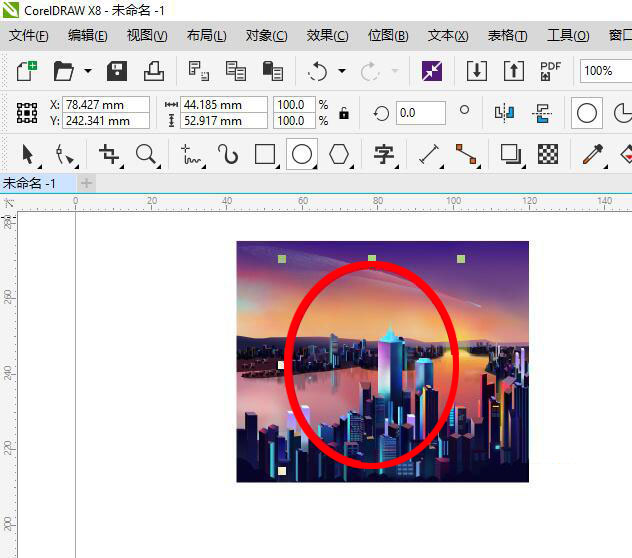Switch to the 未命名 -1 document tab

37,183
